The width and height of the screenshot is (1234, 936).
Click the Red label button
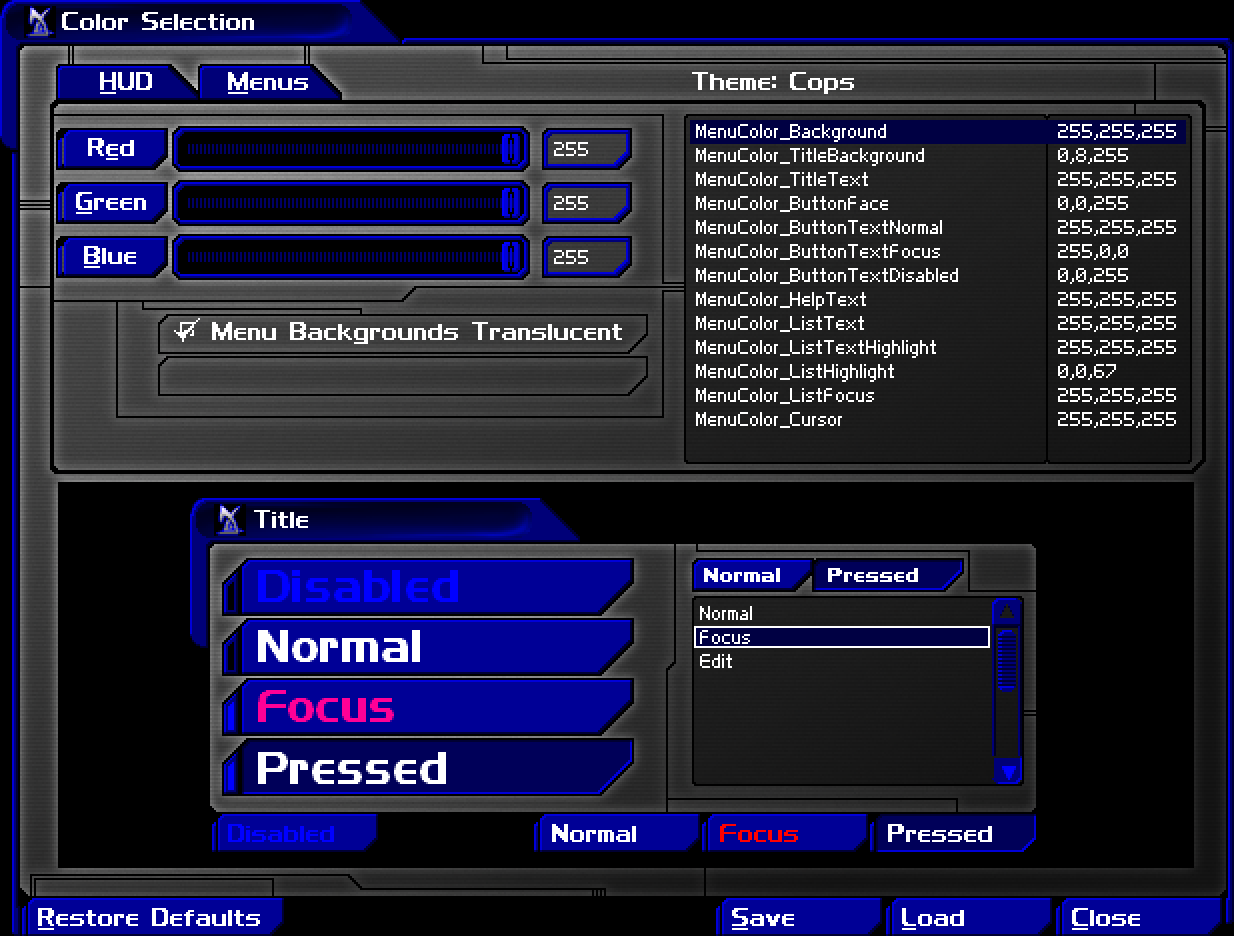click(x=111, y=148)
